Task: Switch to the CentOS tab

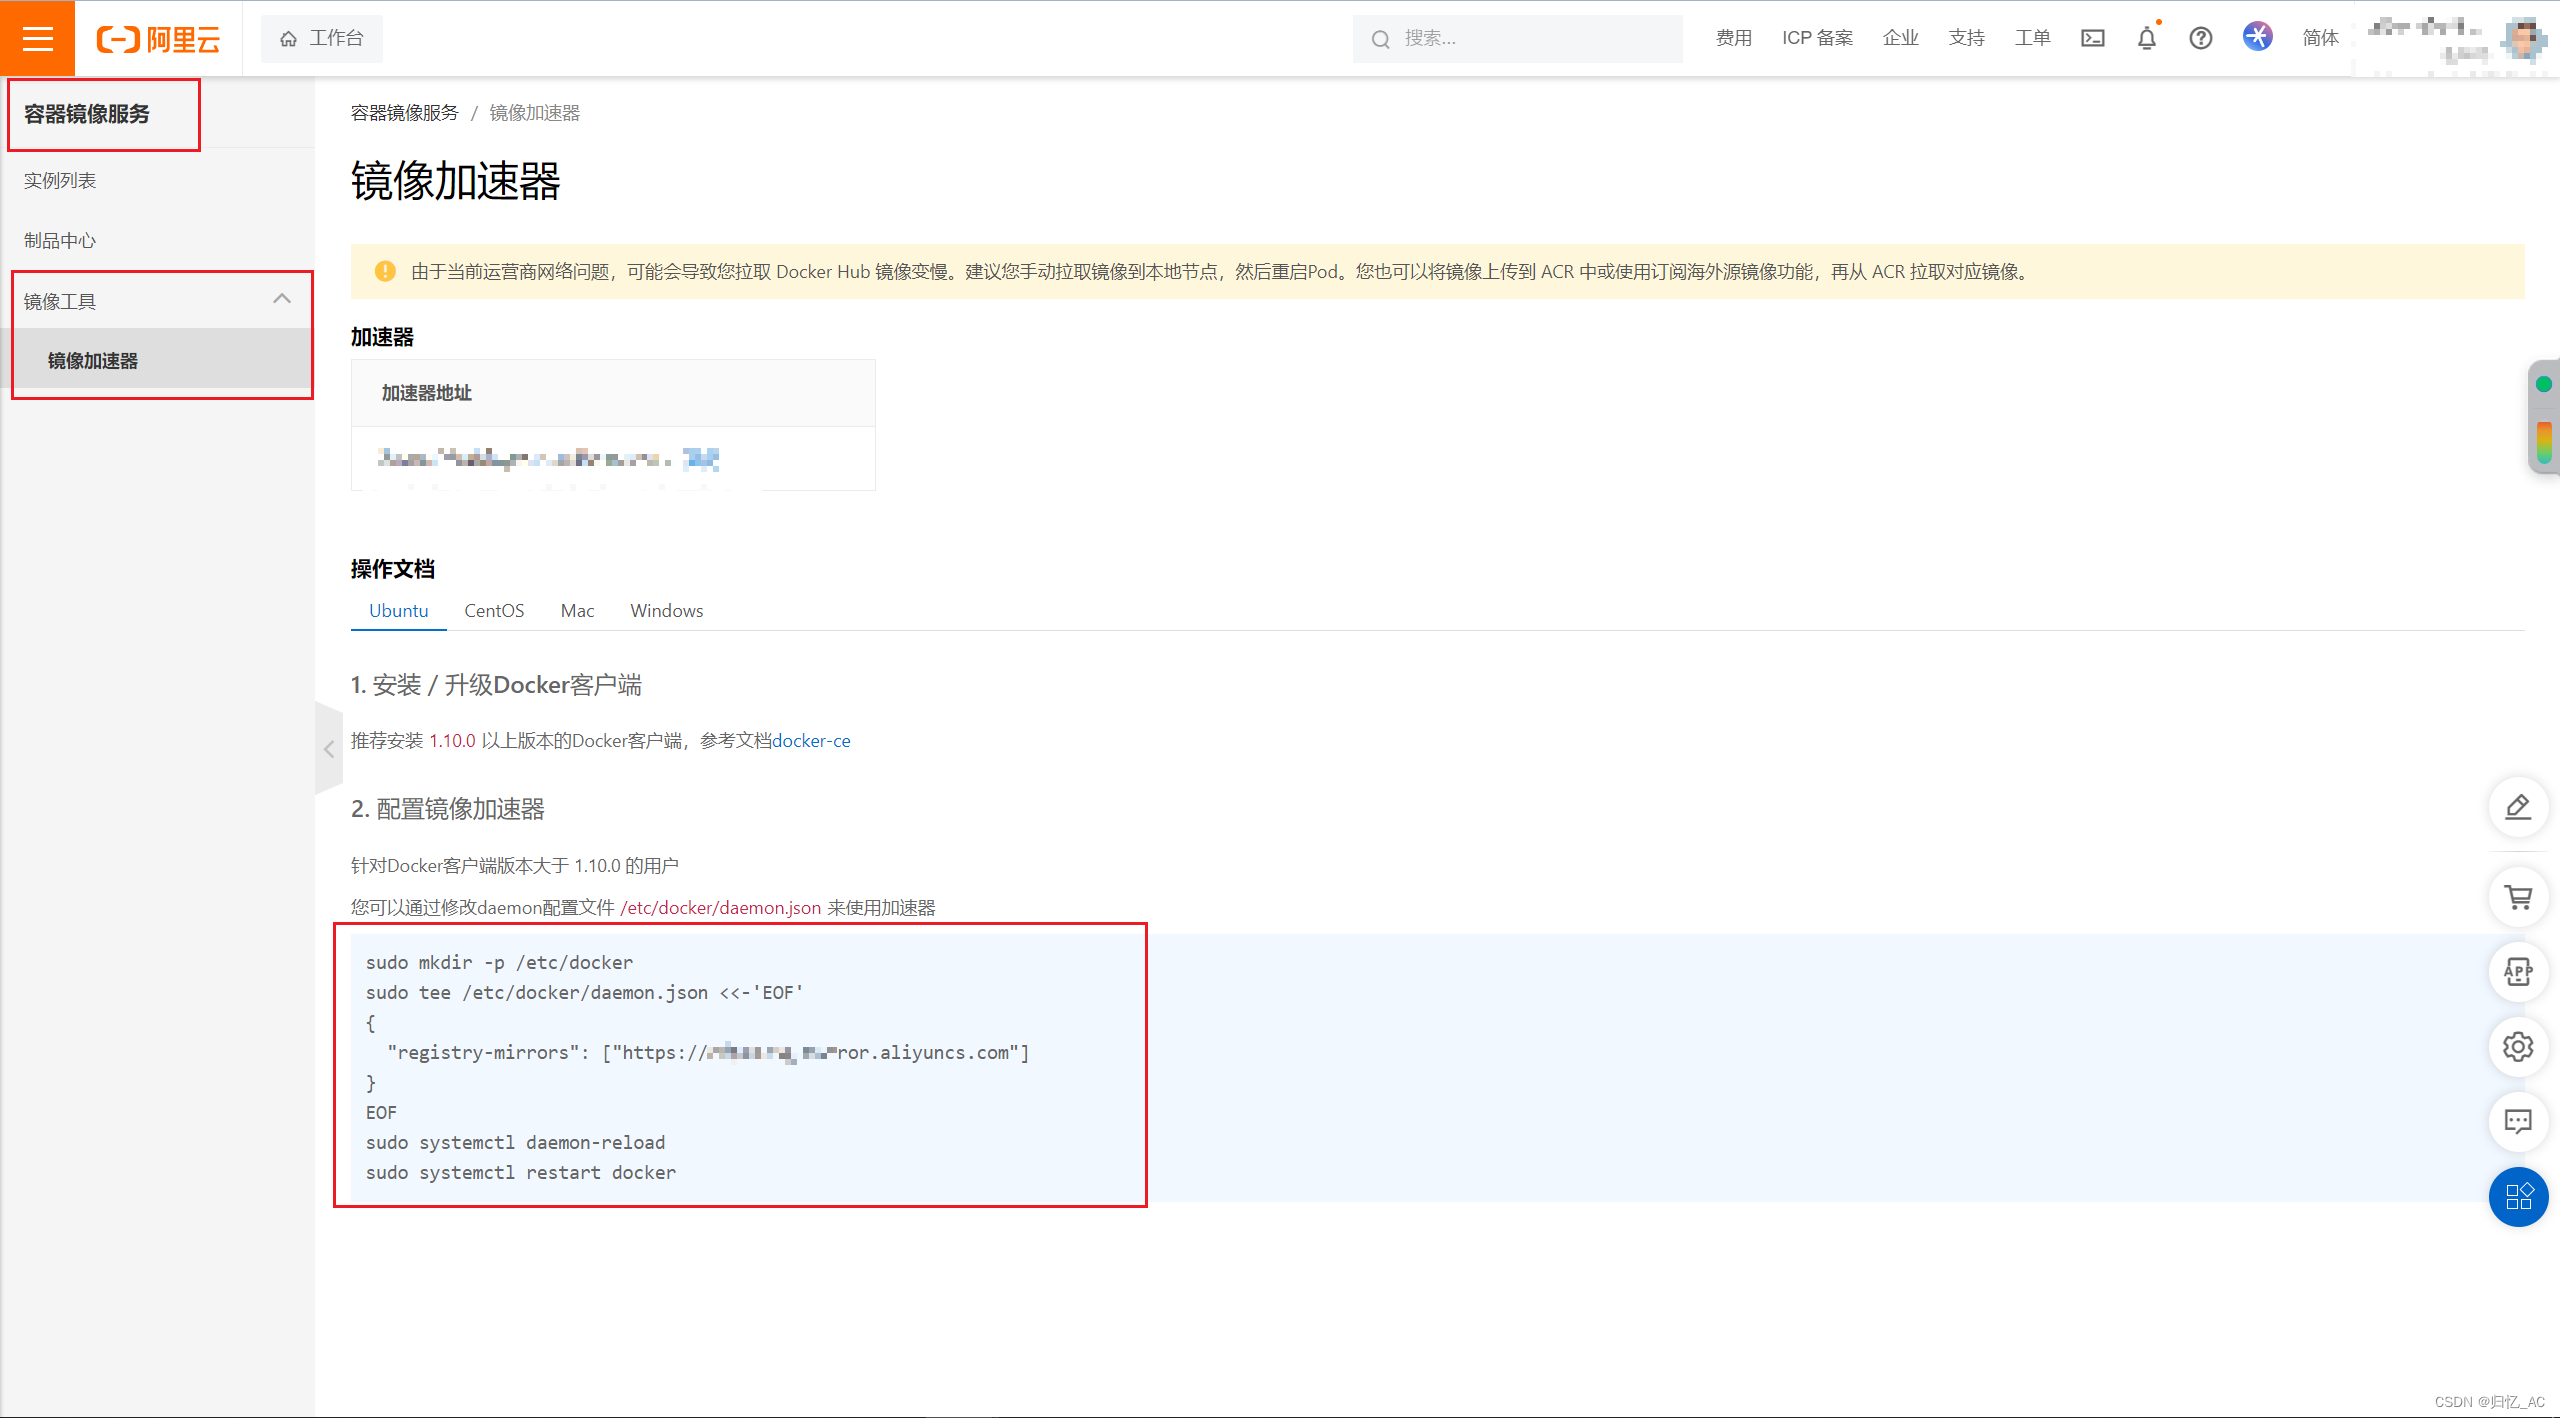Action: (494, 610)
